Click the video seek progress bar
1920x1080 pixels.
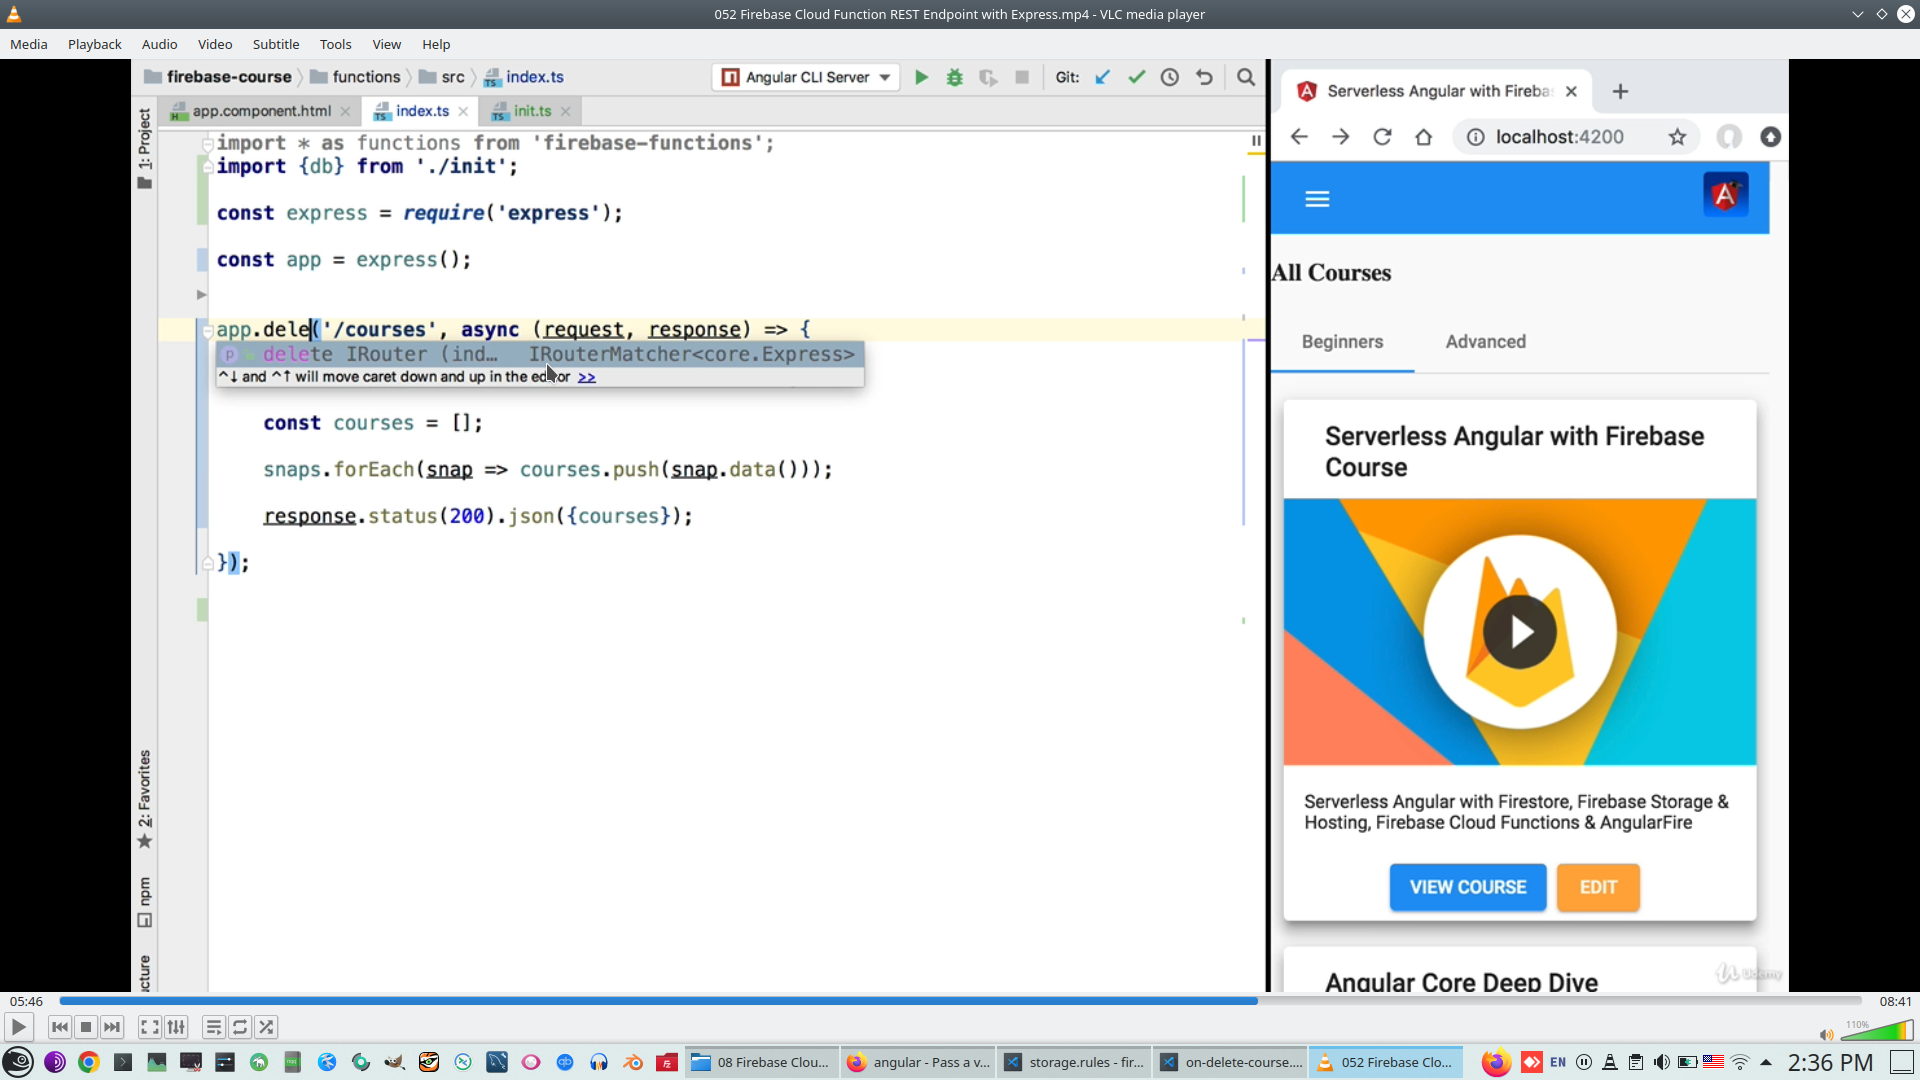pos(960,1001)
